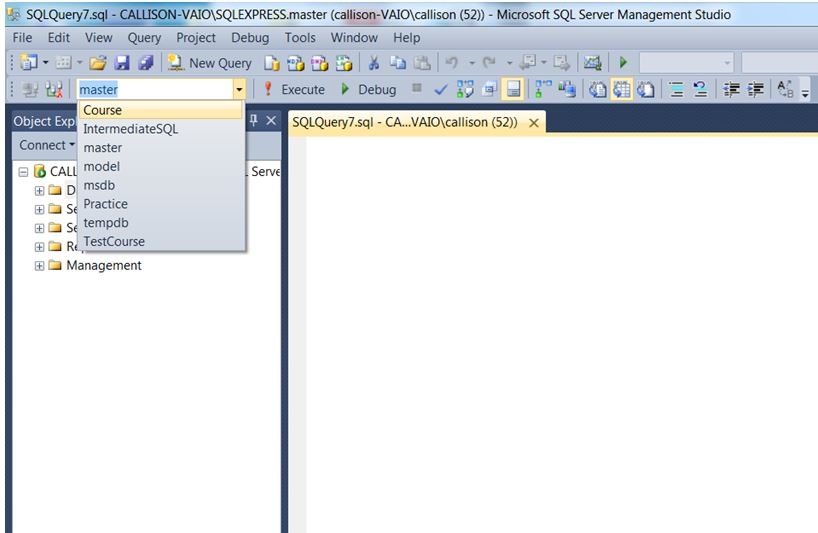Expand the first folder under the server node

(x=39, y=190)
